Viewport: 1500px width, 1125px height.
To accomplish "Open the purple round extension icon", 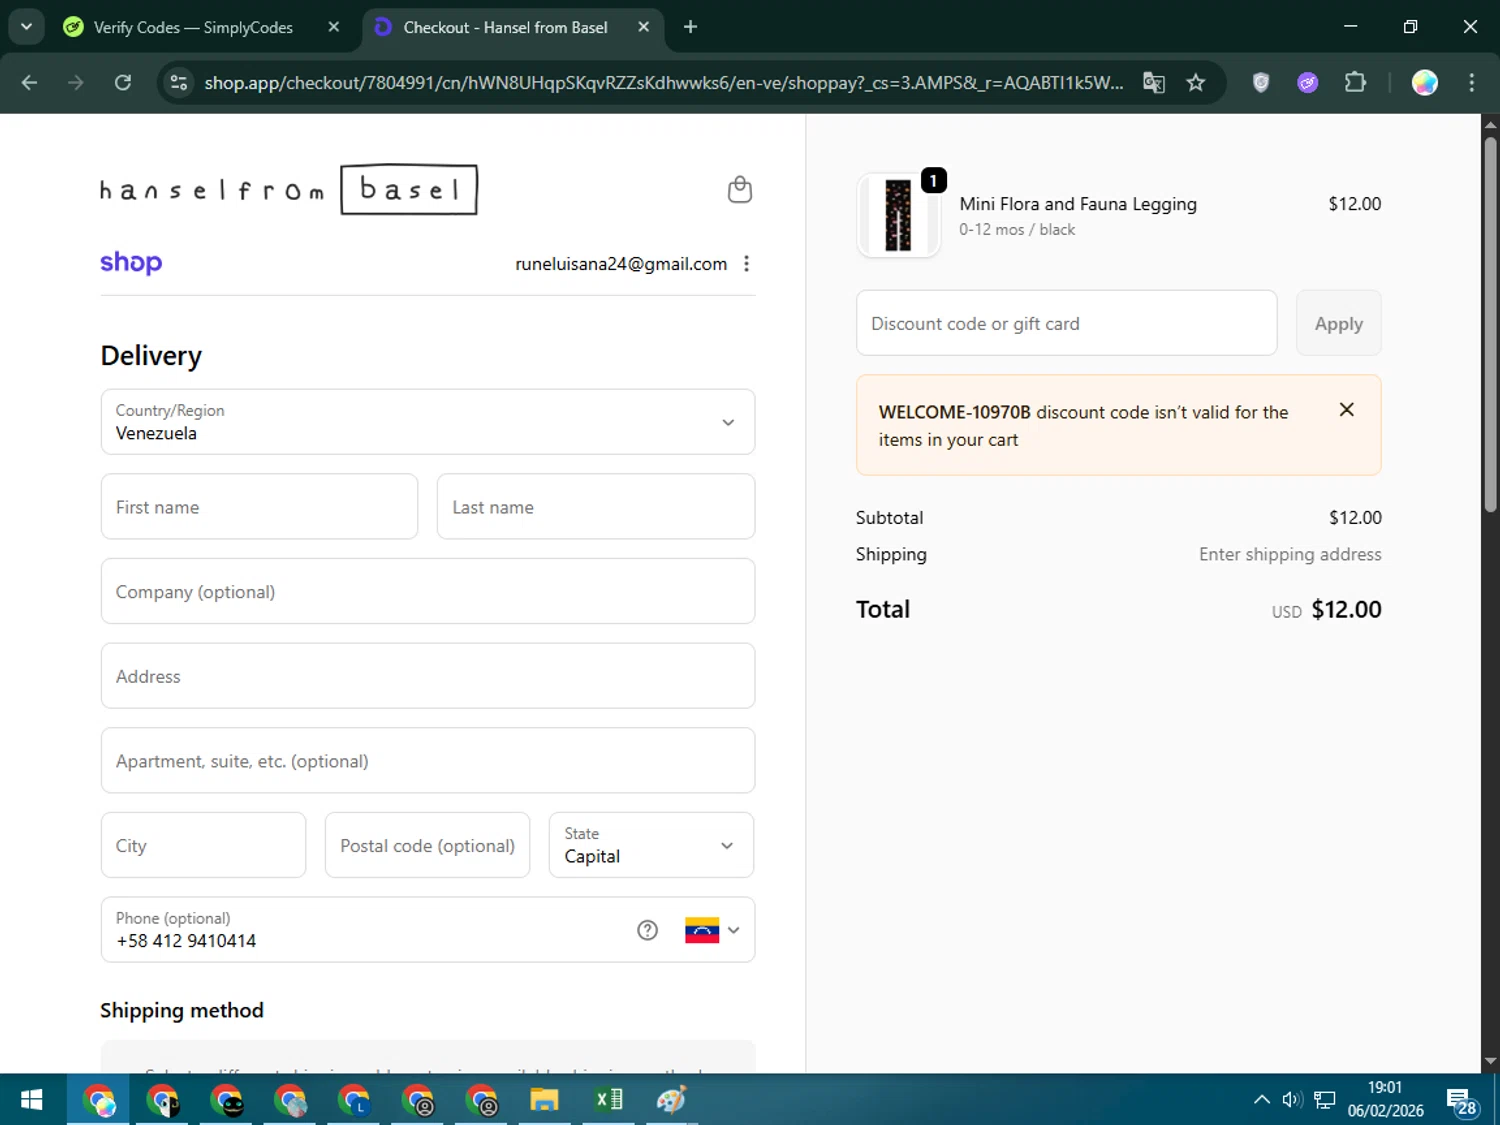I will [1308, 82].
